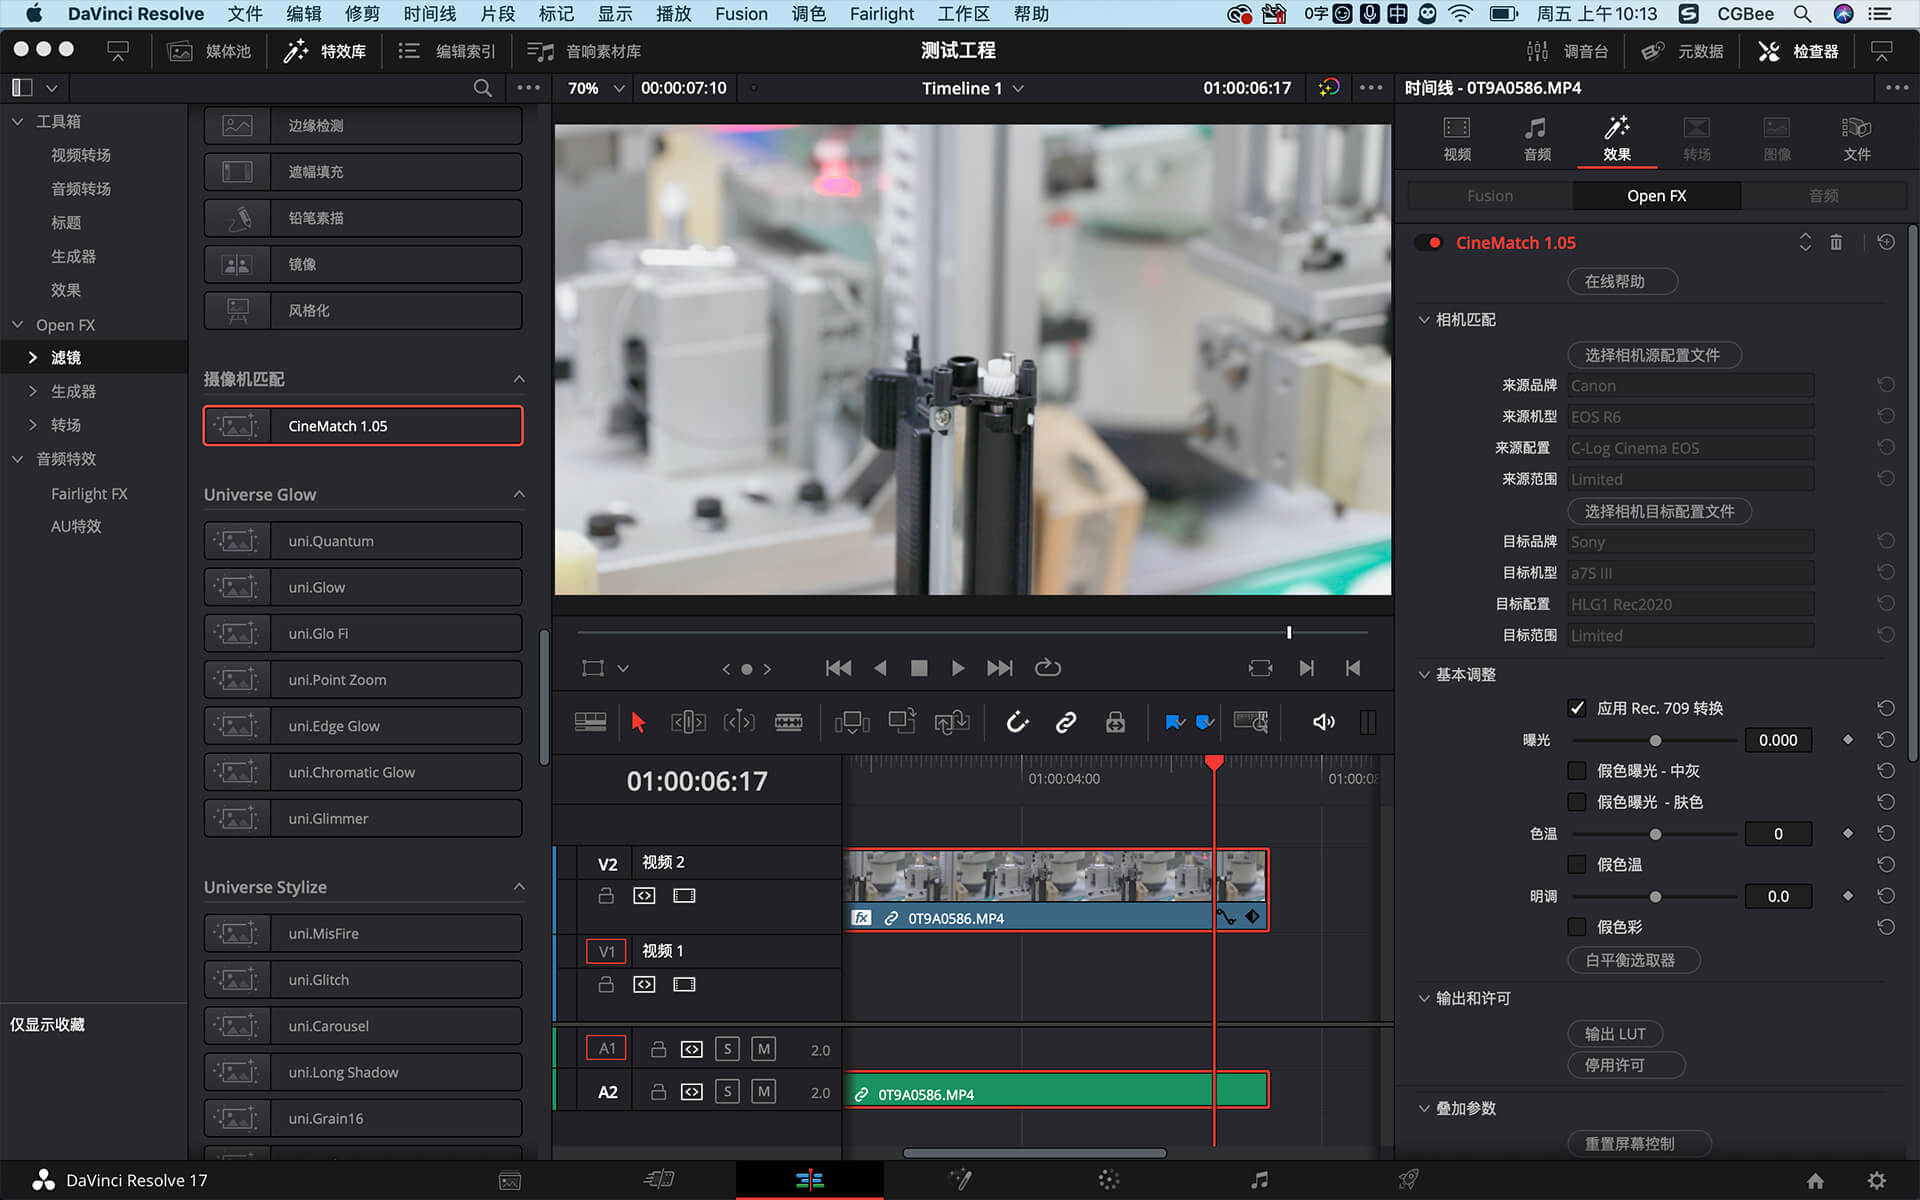Image resolution: width=1920 pixels, height=1200 pixels.
Task: Toggle CineMatch 1.05 effect on/off switch
Action: tap(1430, 242)
